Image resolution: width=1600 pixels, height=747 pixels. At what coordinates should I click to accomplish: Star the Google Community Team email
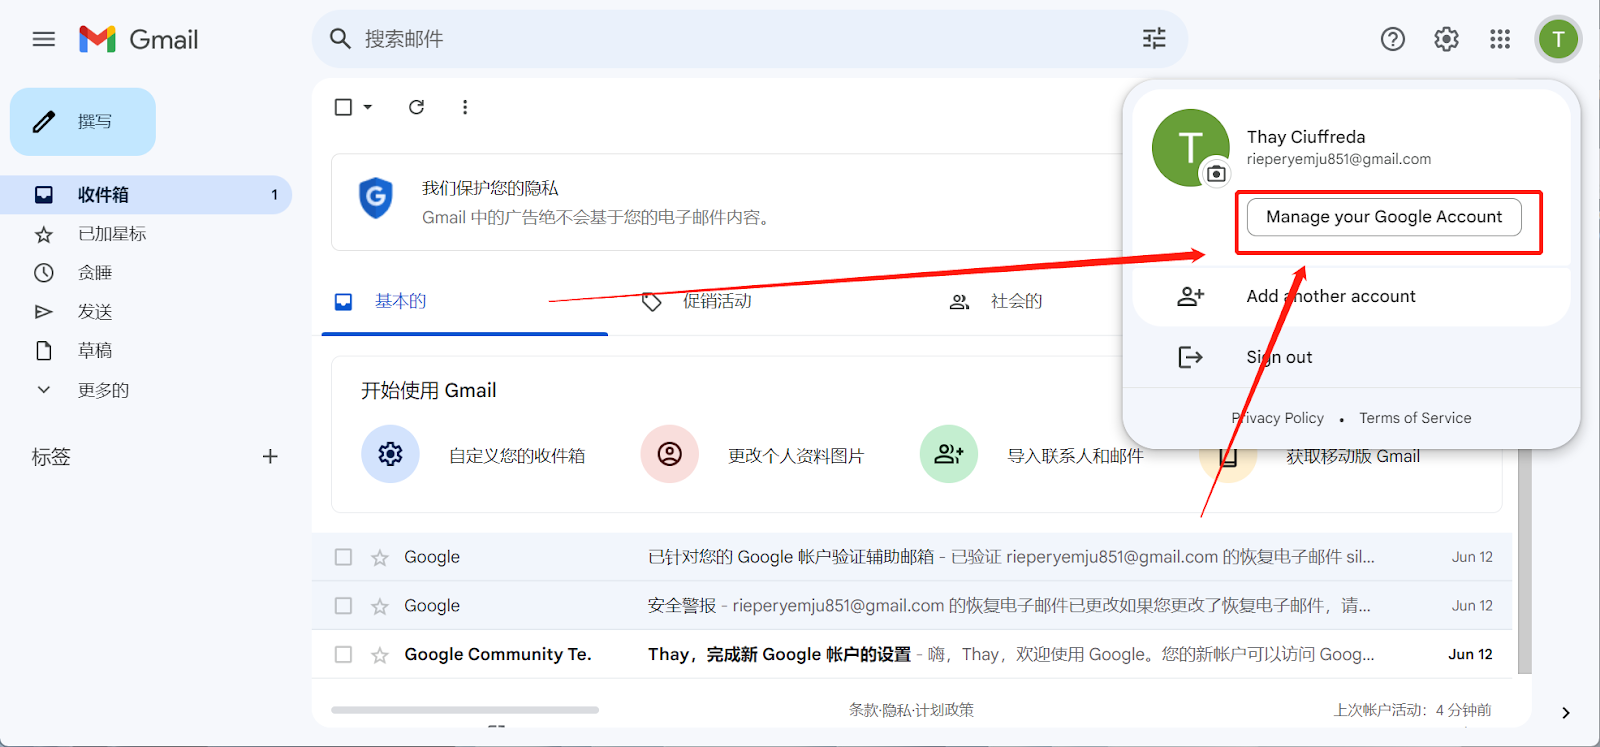click(380, 655)
